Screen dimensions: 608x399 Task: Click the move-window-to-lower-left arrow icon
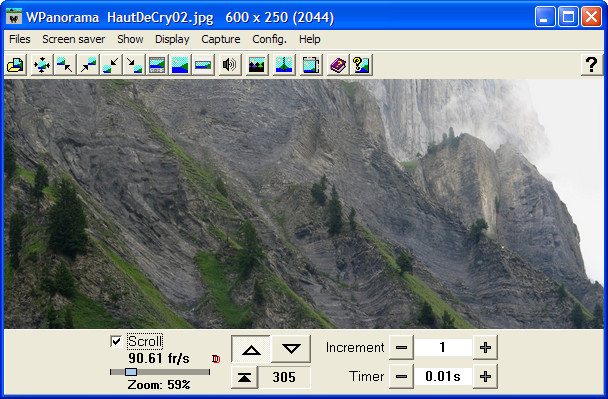coord(111,65)
